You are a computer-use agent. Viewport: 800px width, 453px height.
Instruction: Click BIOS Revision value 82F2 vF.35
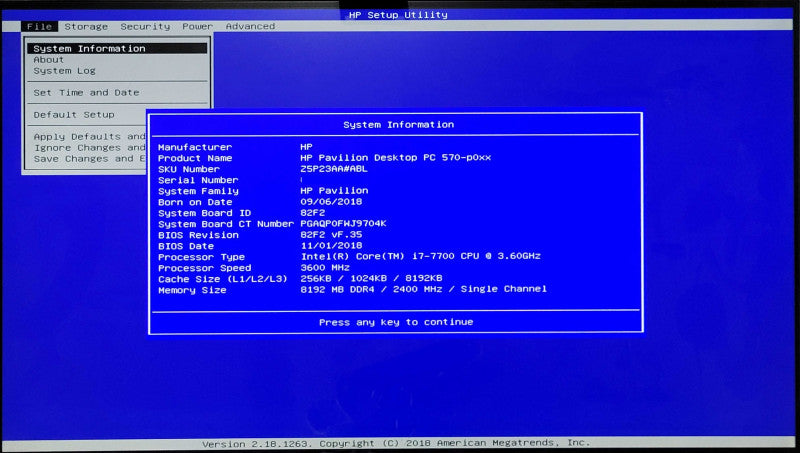[x=331, y=235]
